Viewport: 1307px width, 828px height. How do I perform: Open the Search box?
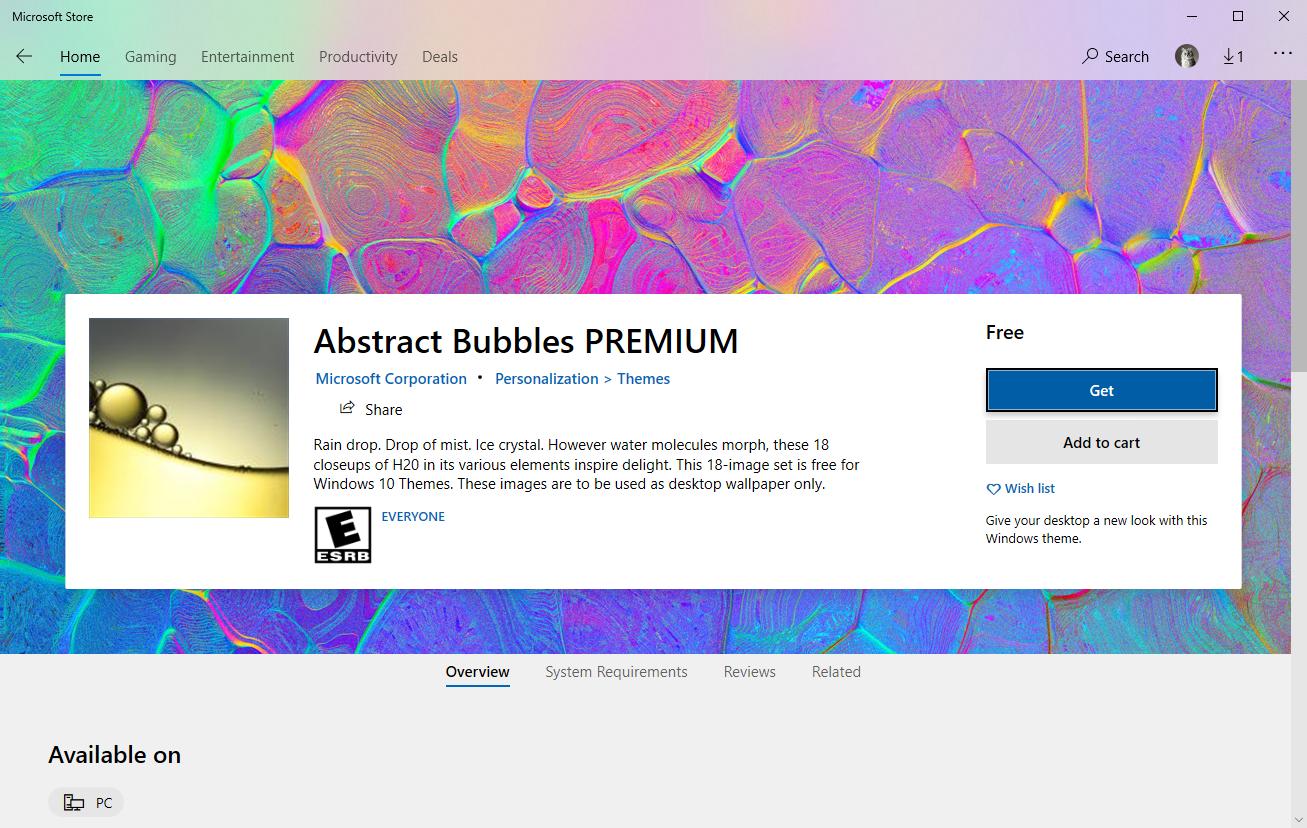1115,57
